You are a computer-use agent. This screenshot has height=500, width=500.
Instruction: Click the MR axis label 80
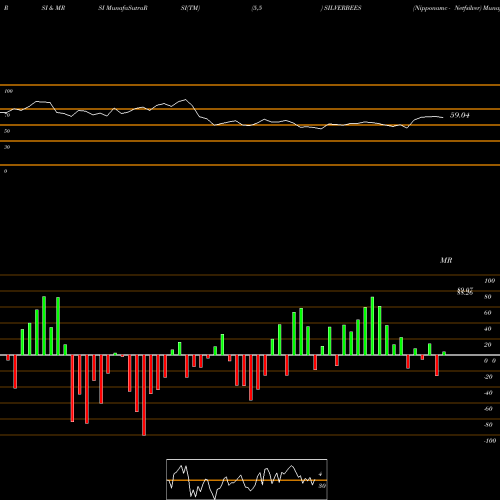tap(488, 297)
